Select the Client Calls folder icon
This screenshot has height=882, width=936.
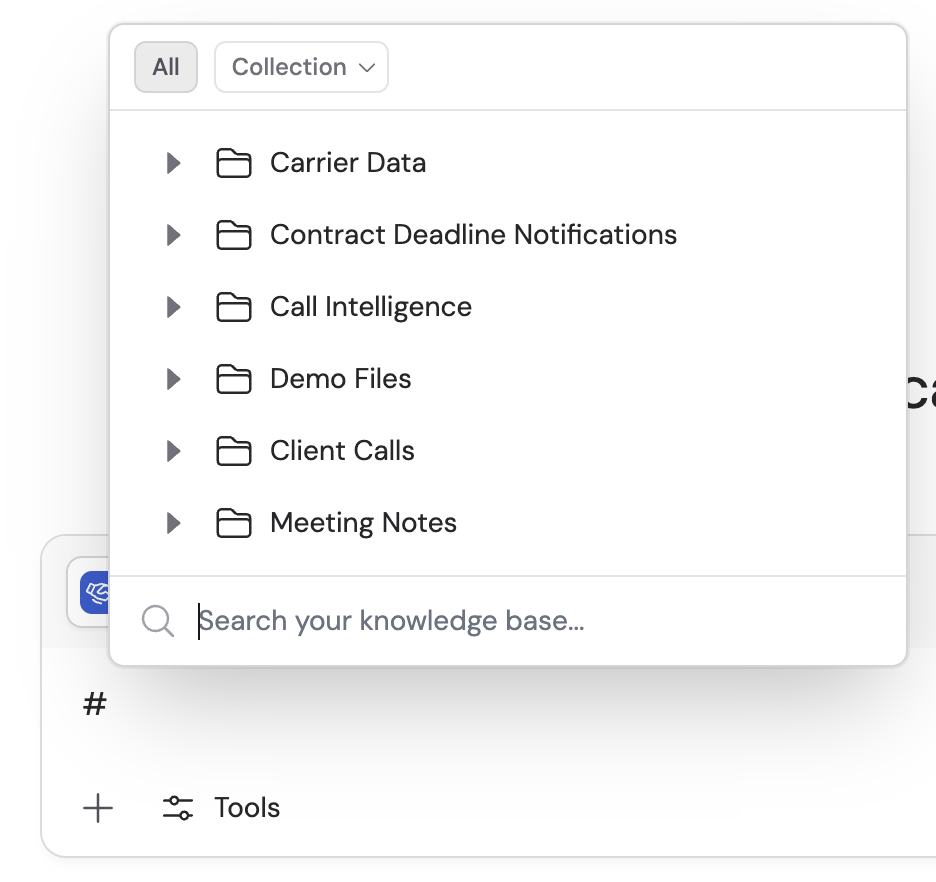pyautogui.click(x=234, y=451)
